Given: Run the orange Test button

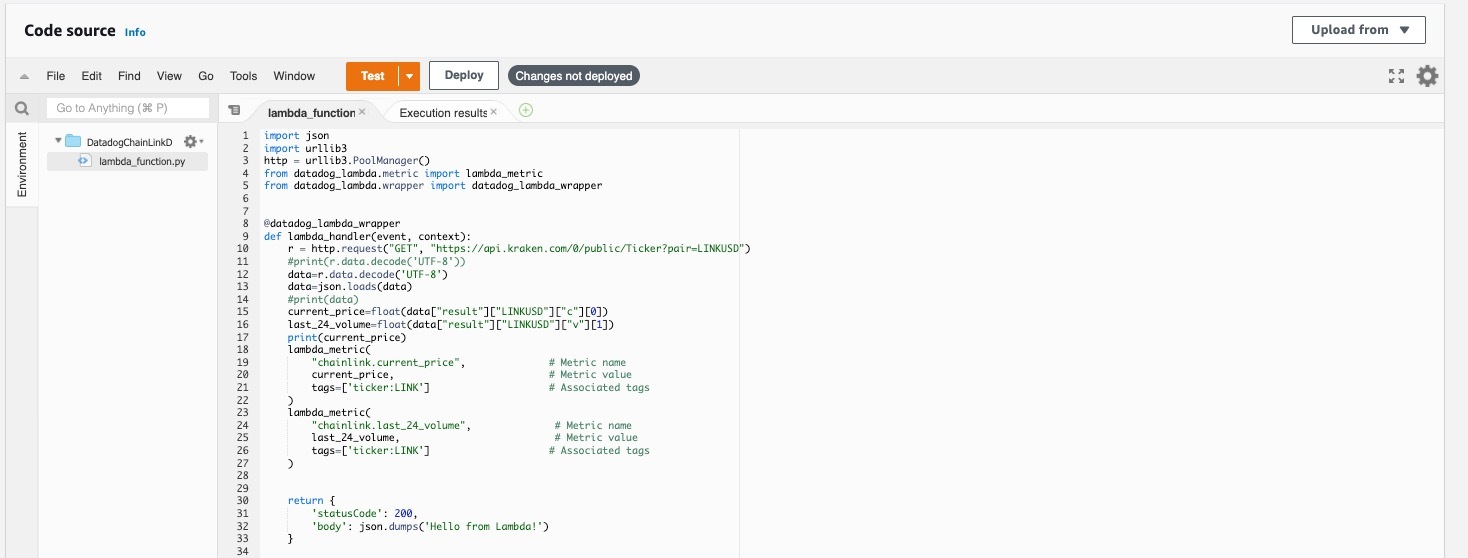Looking at the screenshot, I should coord(372,76).
